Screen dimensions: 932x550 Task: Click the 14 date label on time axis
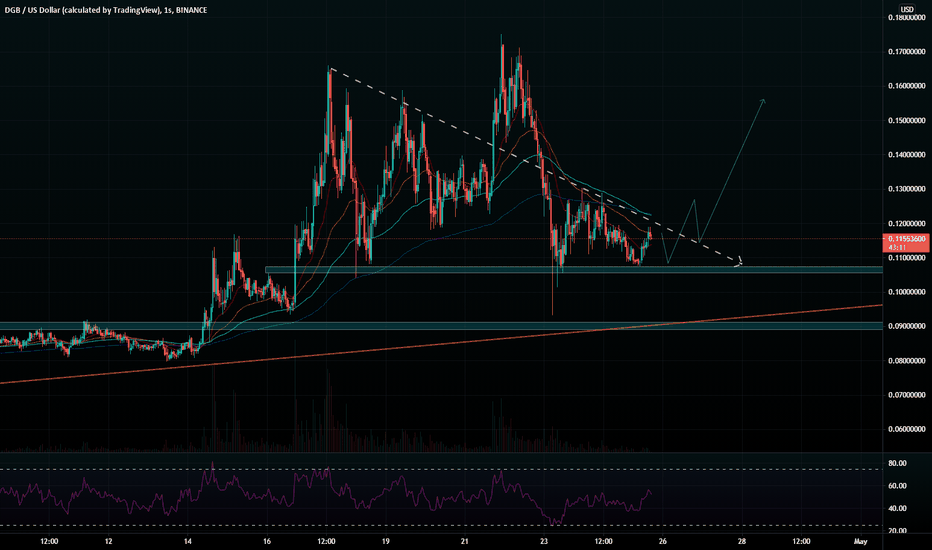pyautogui.click(x=188, y=542)
